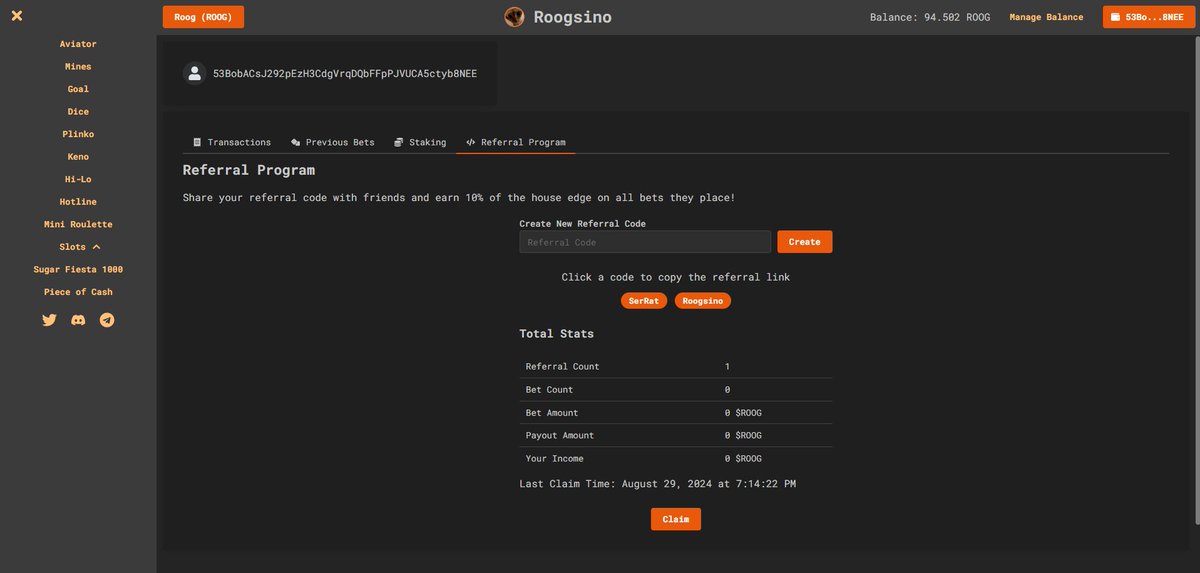1200x573 pixels.
Task: Open the Twitter social icon
Action: point(49,320)
